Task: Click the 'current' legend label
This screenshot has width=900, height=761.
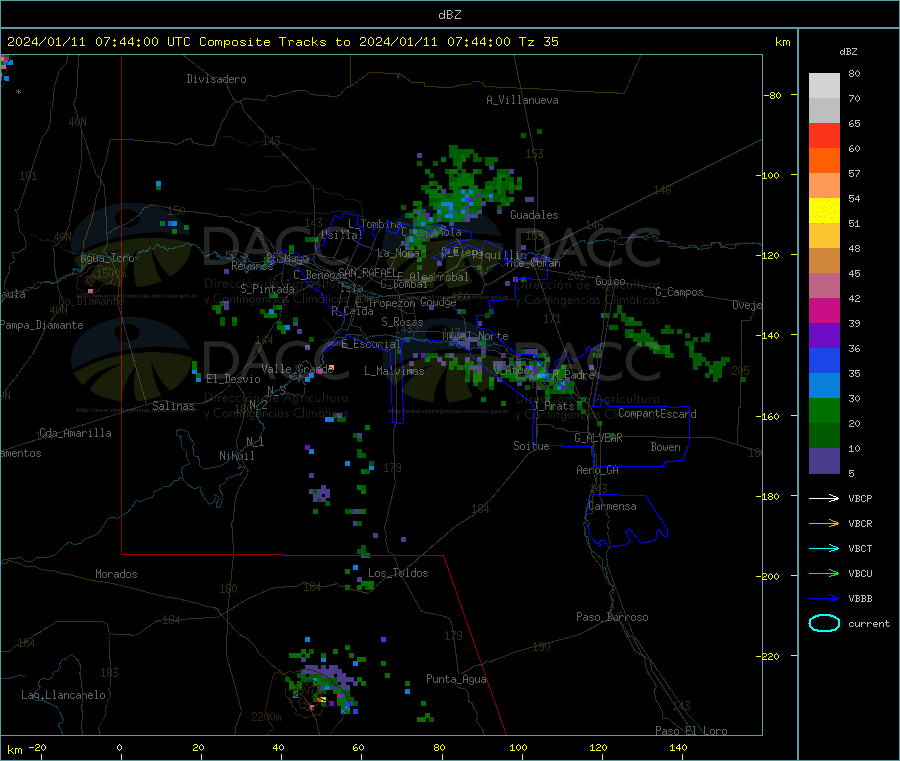Action: 869,624
